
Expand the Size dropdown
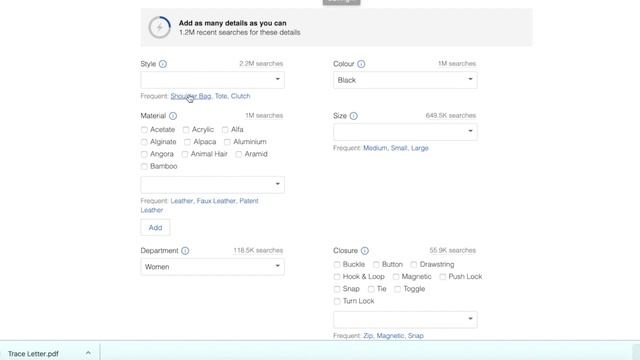(405, 131)
